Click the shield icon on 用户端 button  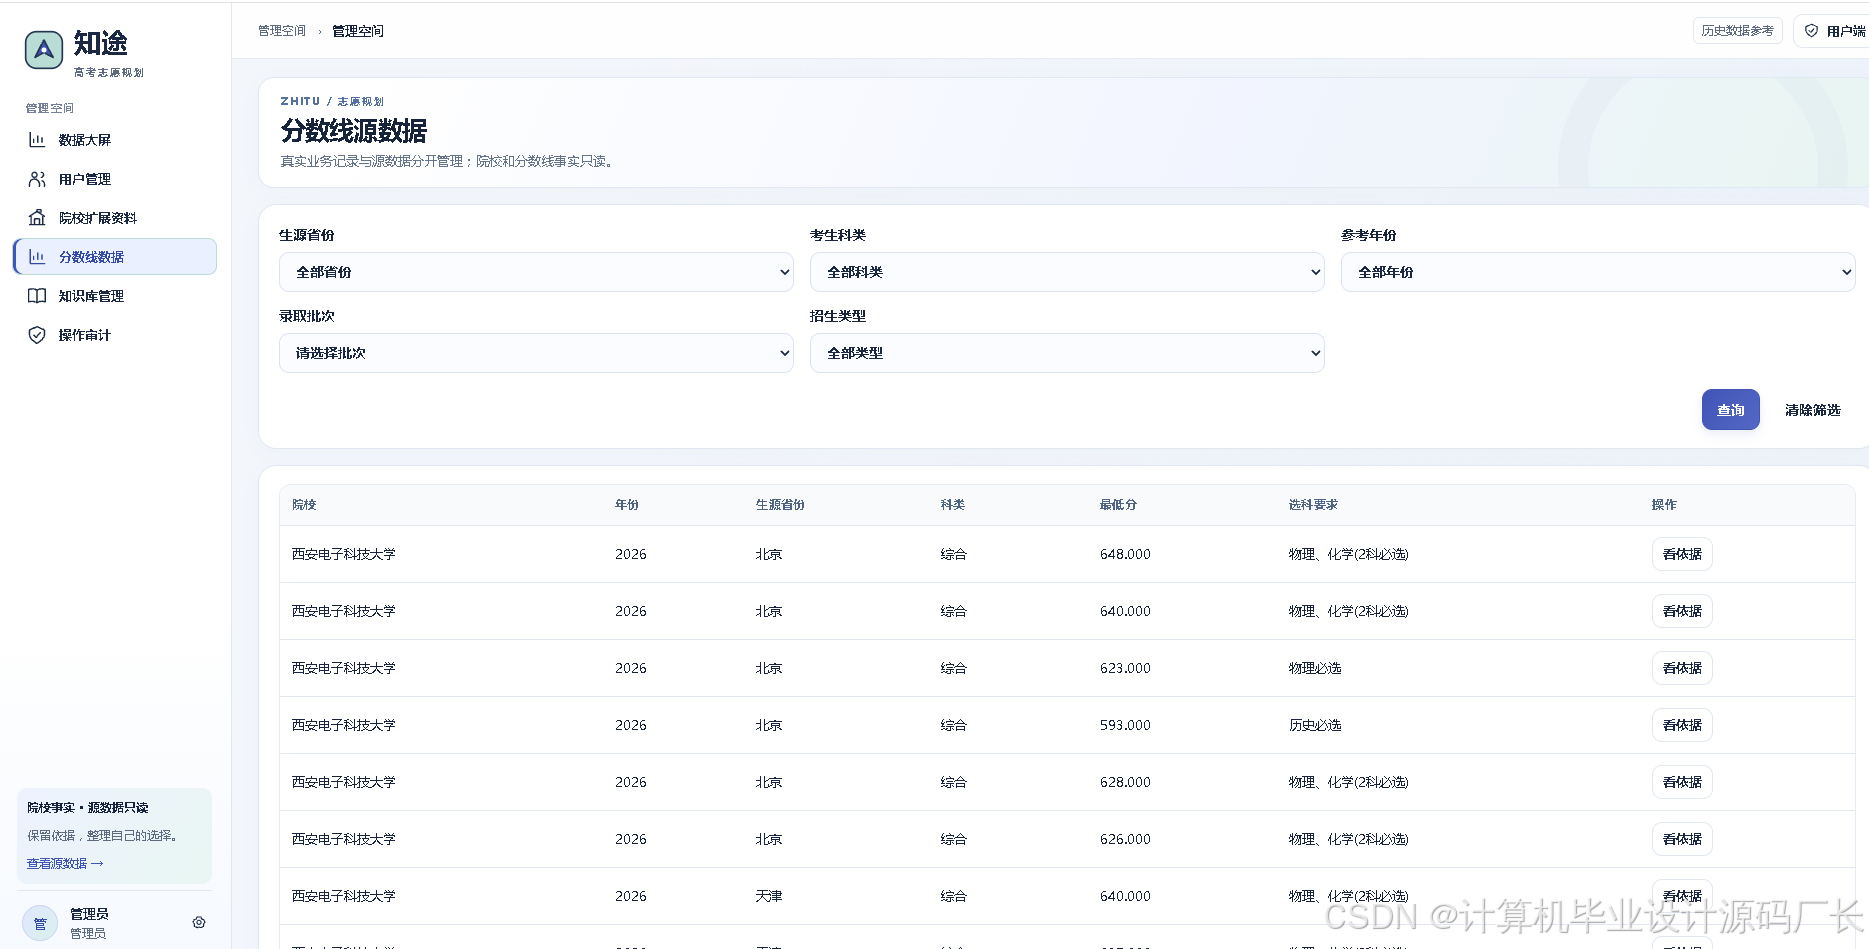(1811, 31)
